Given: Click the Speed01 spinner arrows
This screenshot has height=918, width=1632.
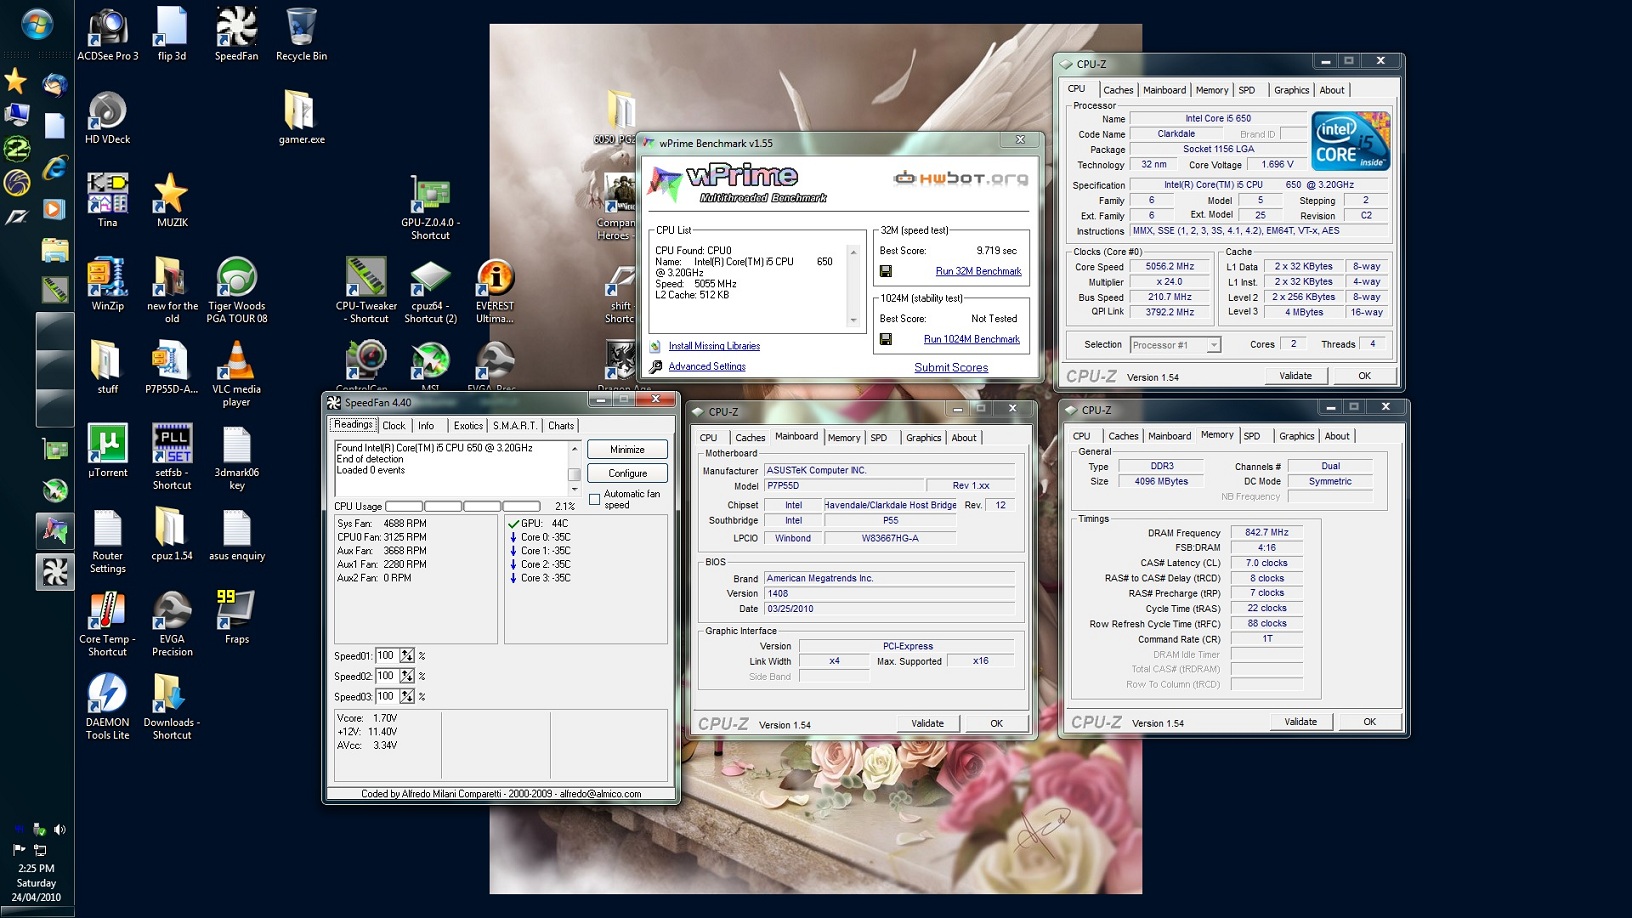Looking at the screenshot, I should coord(407,656).
